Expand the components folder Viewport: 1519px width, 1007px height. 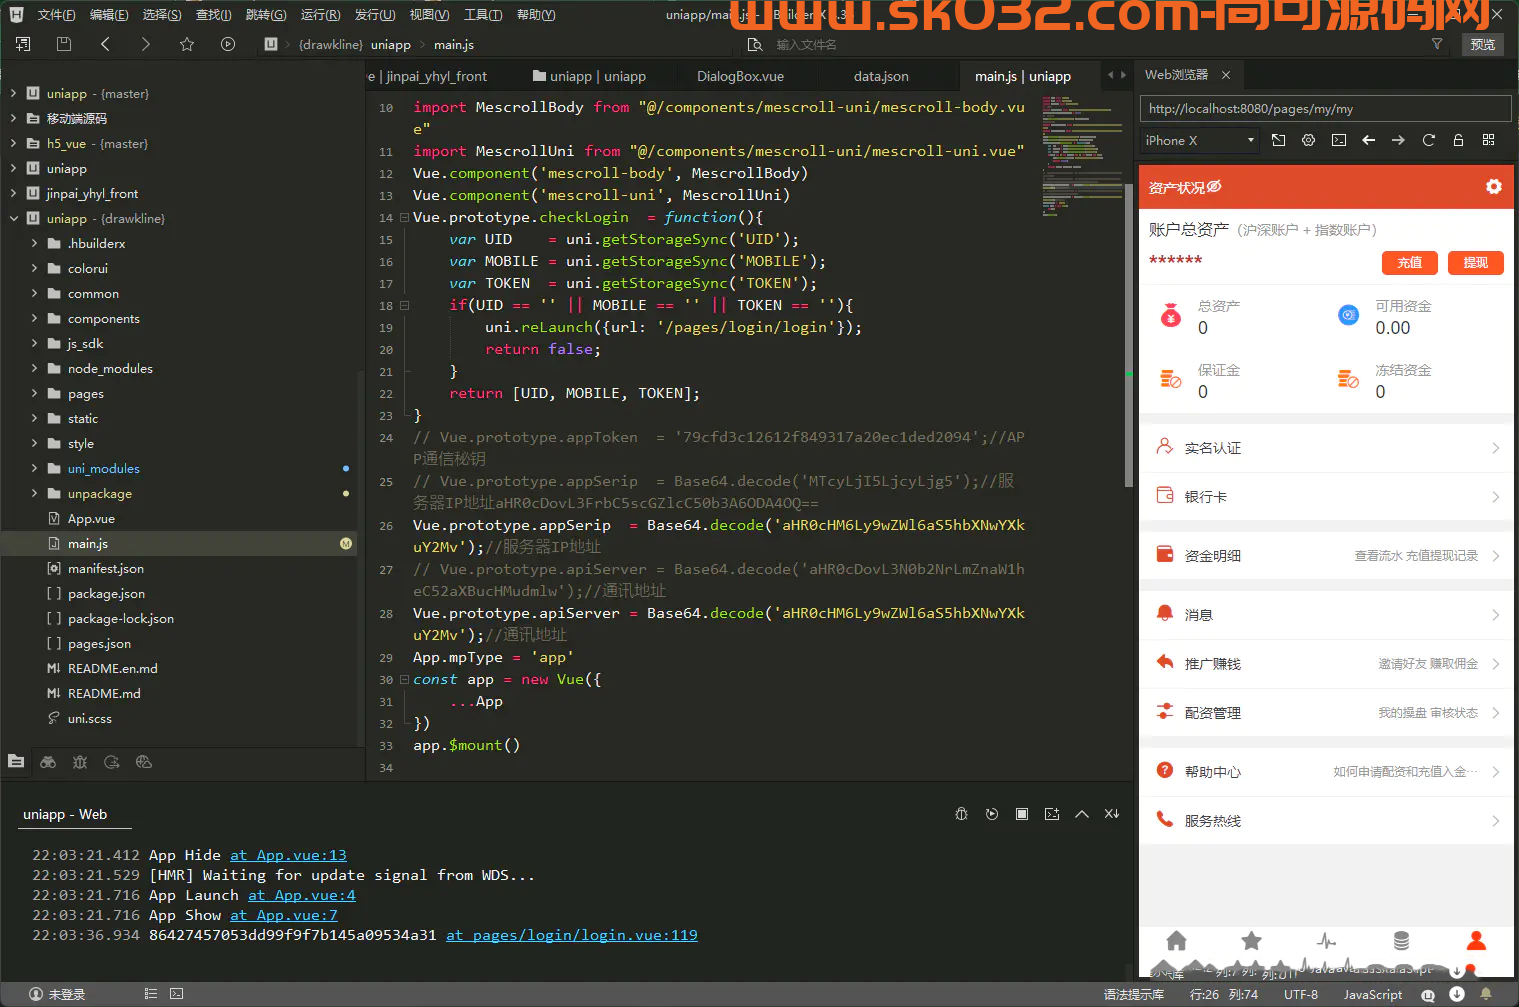[34, 318]
